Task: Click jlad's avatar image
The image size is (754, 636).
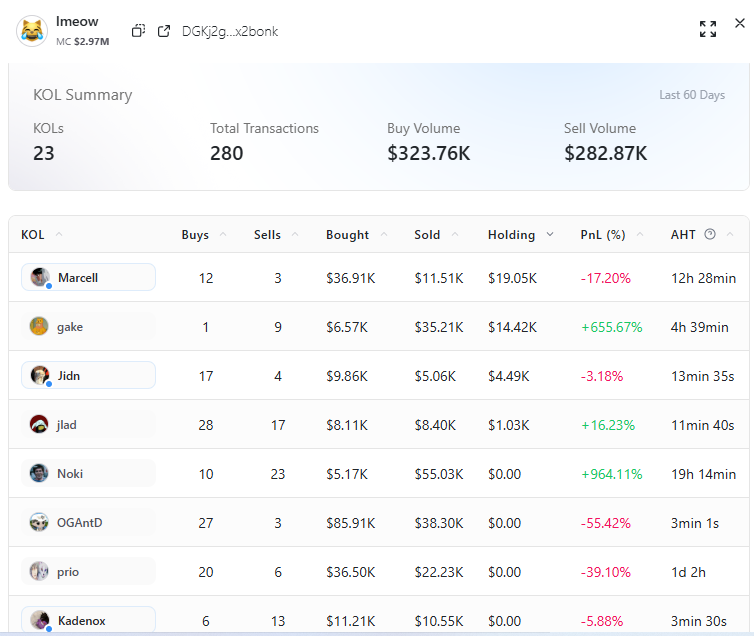Action: click(x=39, y=424)
